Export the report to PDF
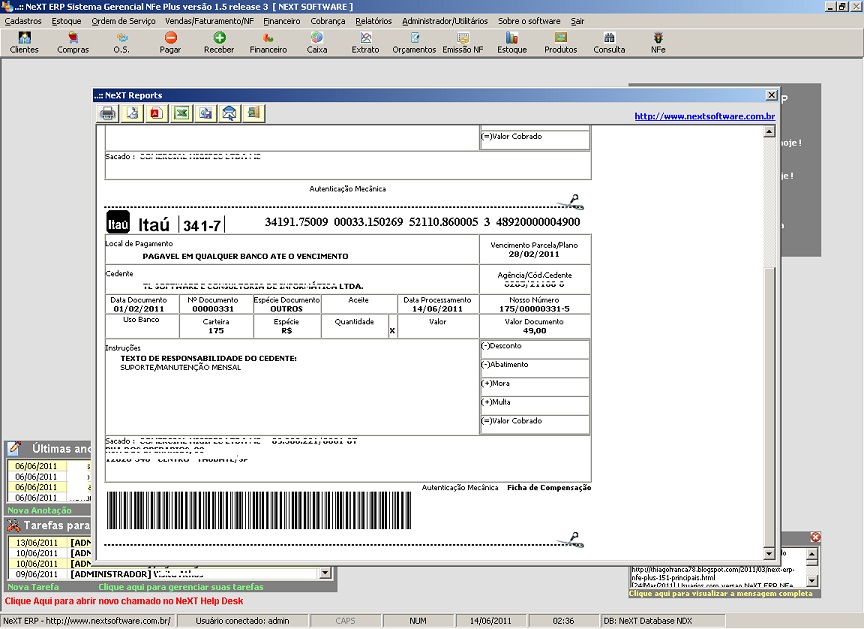This screenshot has width=864, height=629. [156, 113]
